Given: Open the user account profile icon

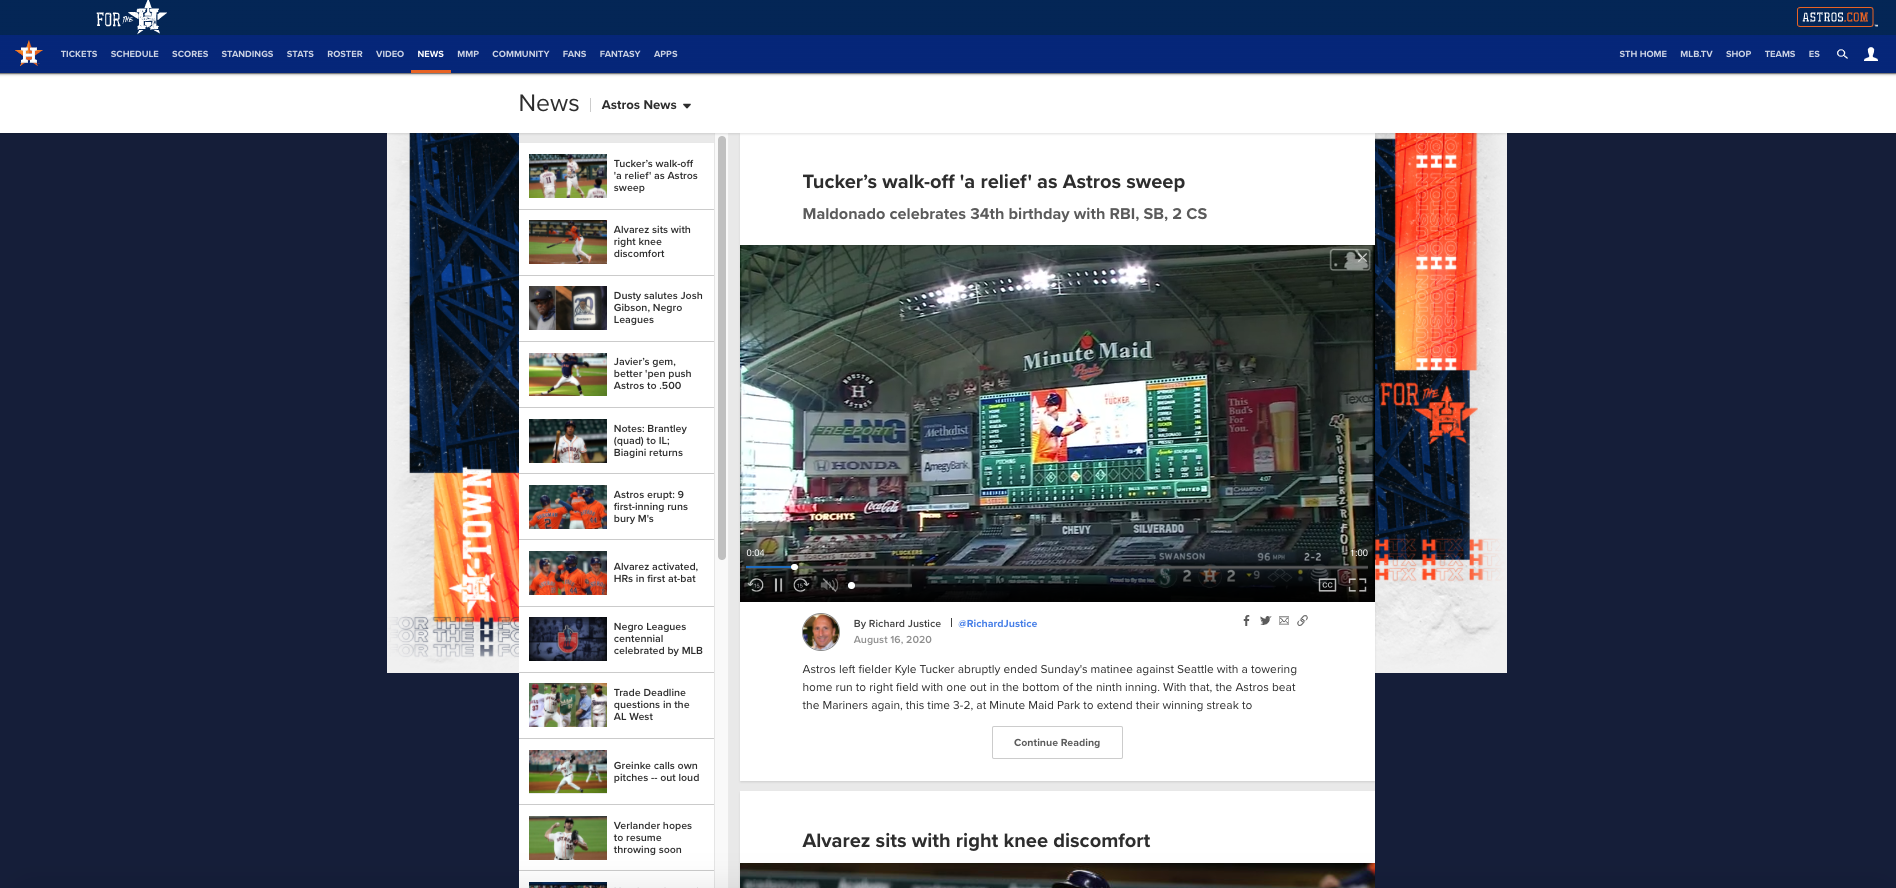Looking at the screenshot, I should [x=1871, y=54].
